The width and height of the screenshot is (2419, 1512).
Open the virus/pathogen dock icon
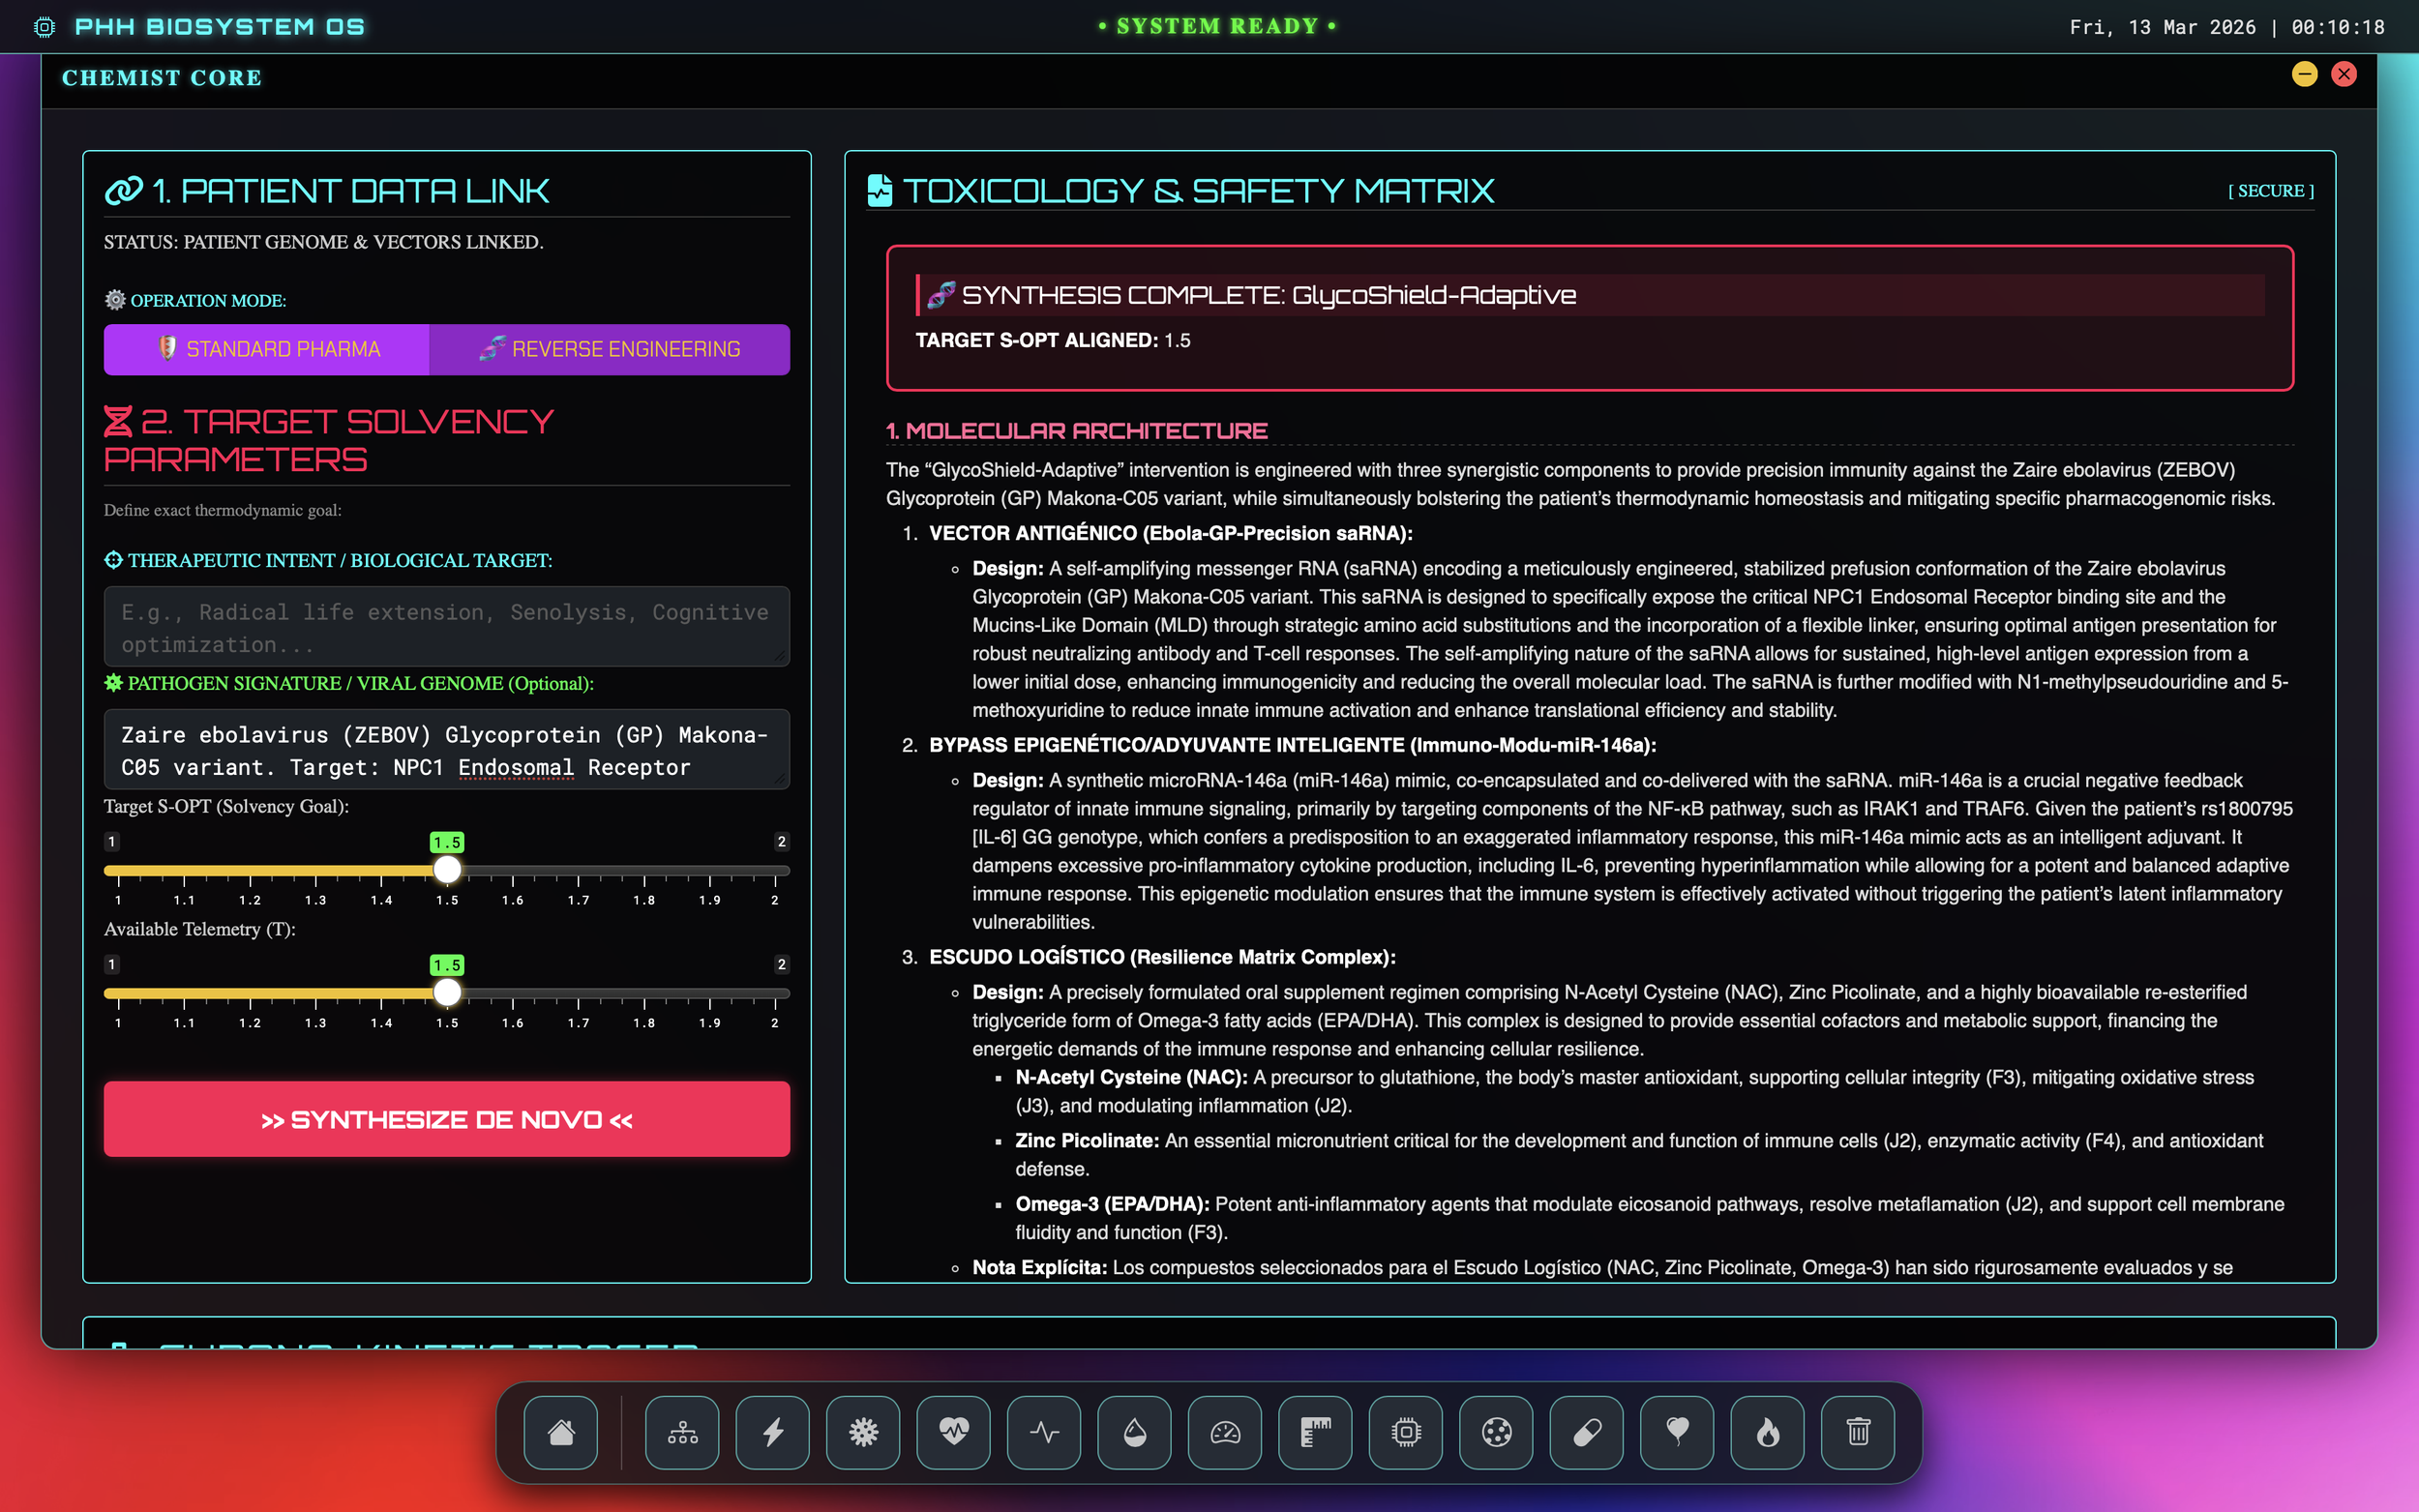pos(863,1432)
